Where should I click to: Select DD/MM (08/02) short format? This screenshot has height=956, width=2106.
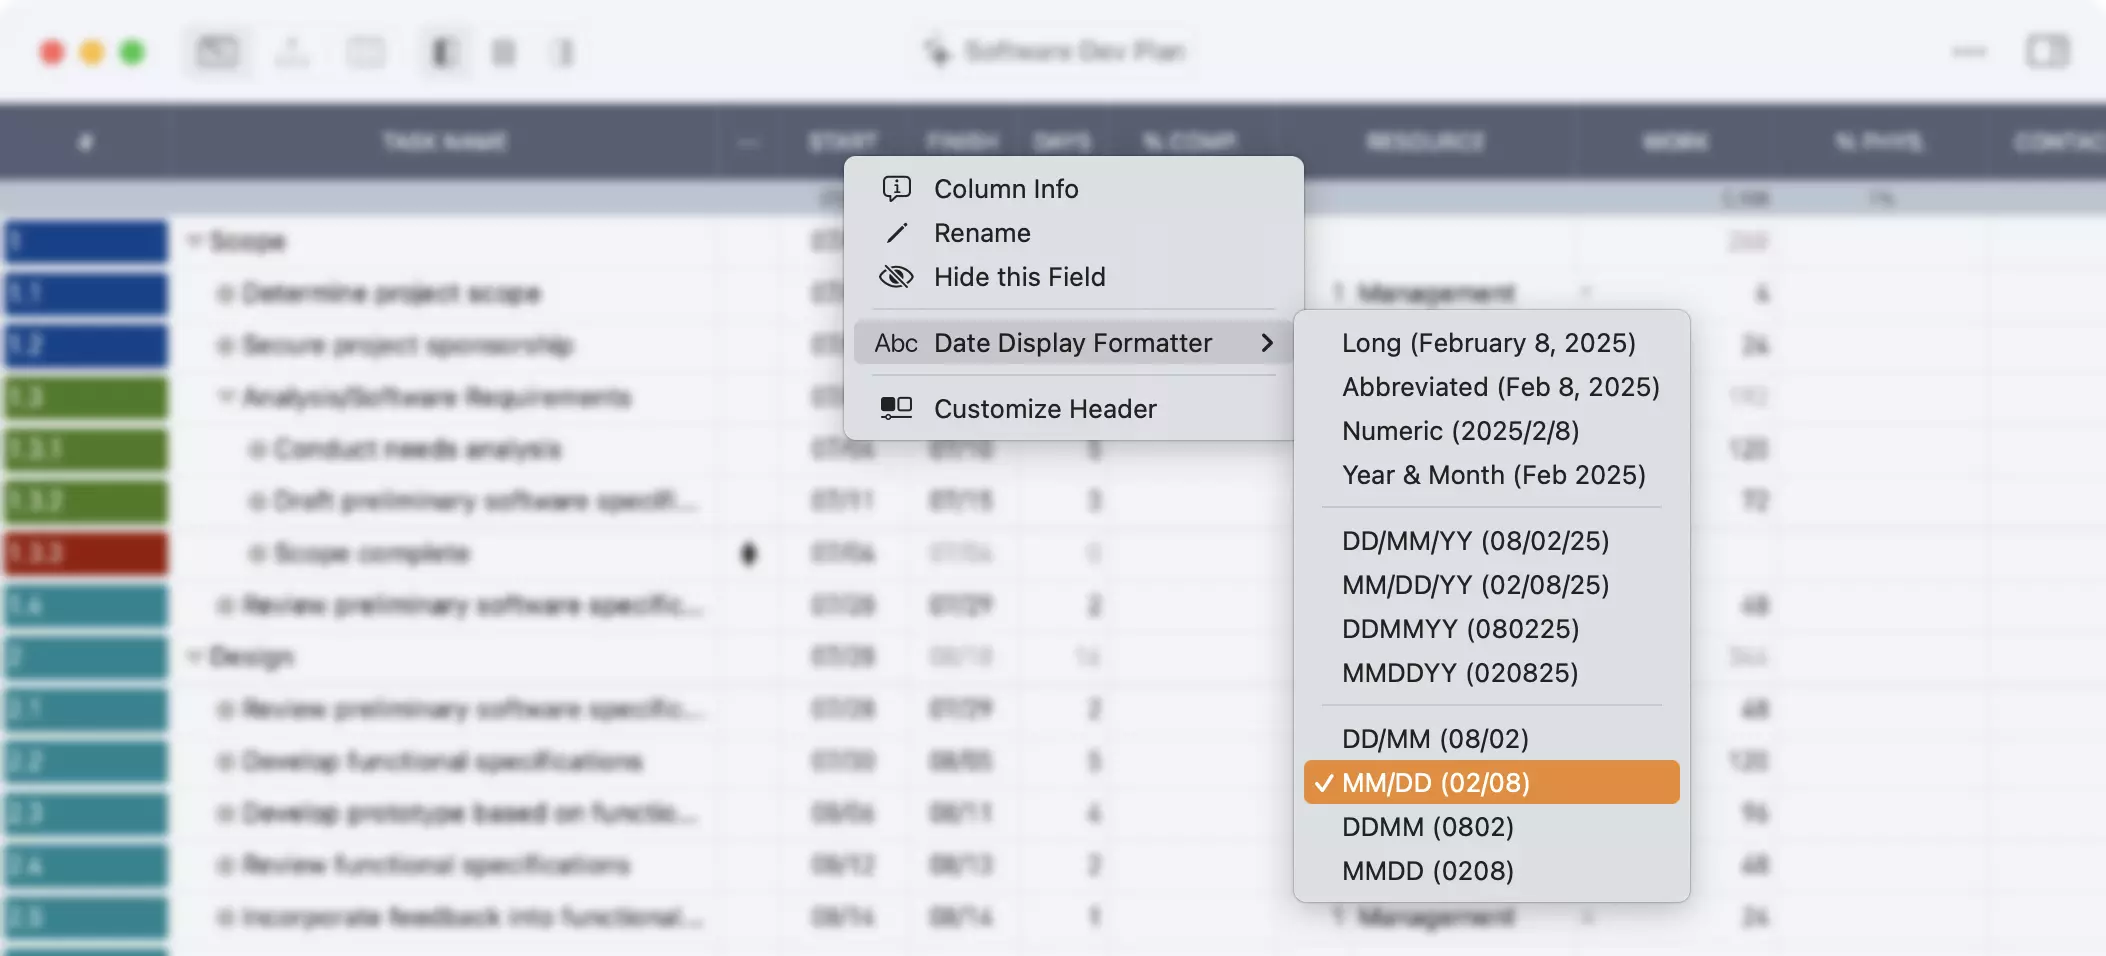1435,739
